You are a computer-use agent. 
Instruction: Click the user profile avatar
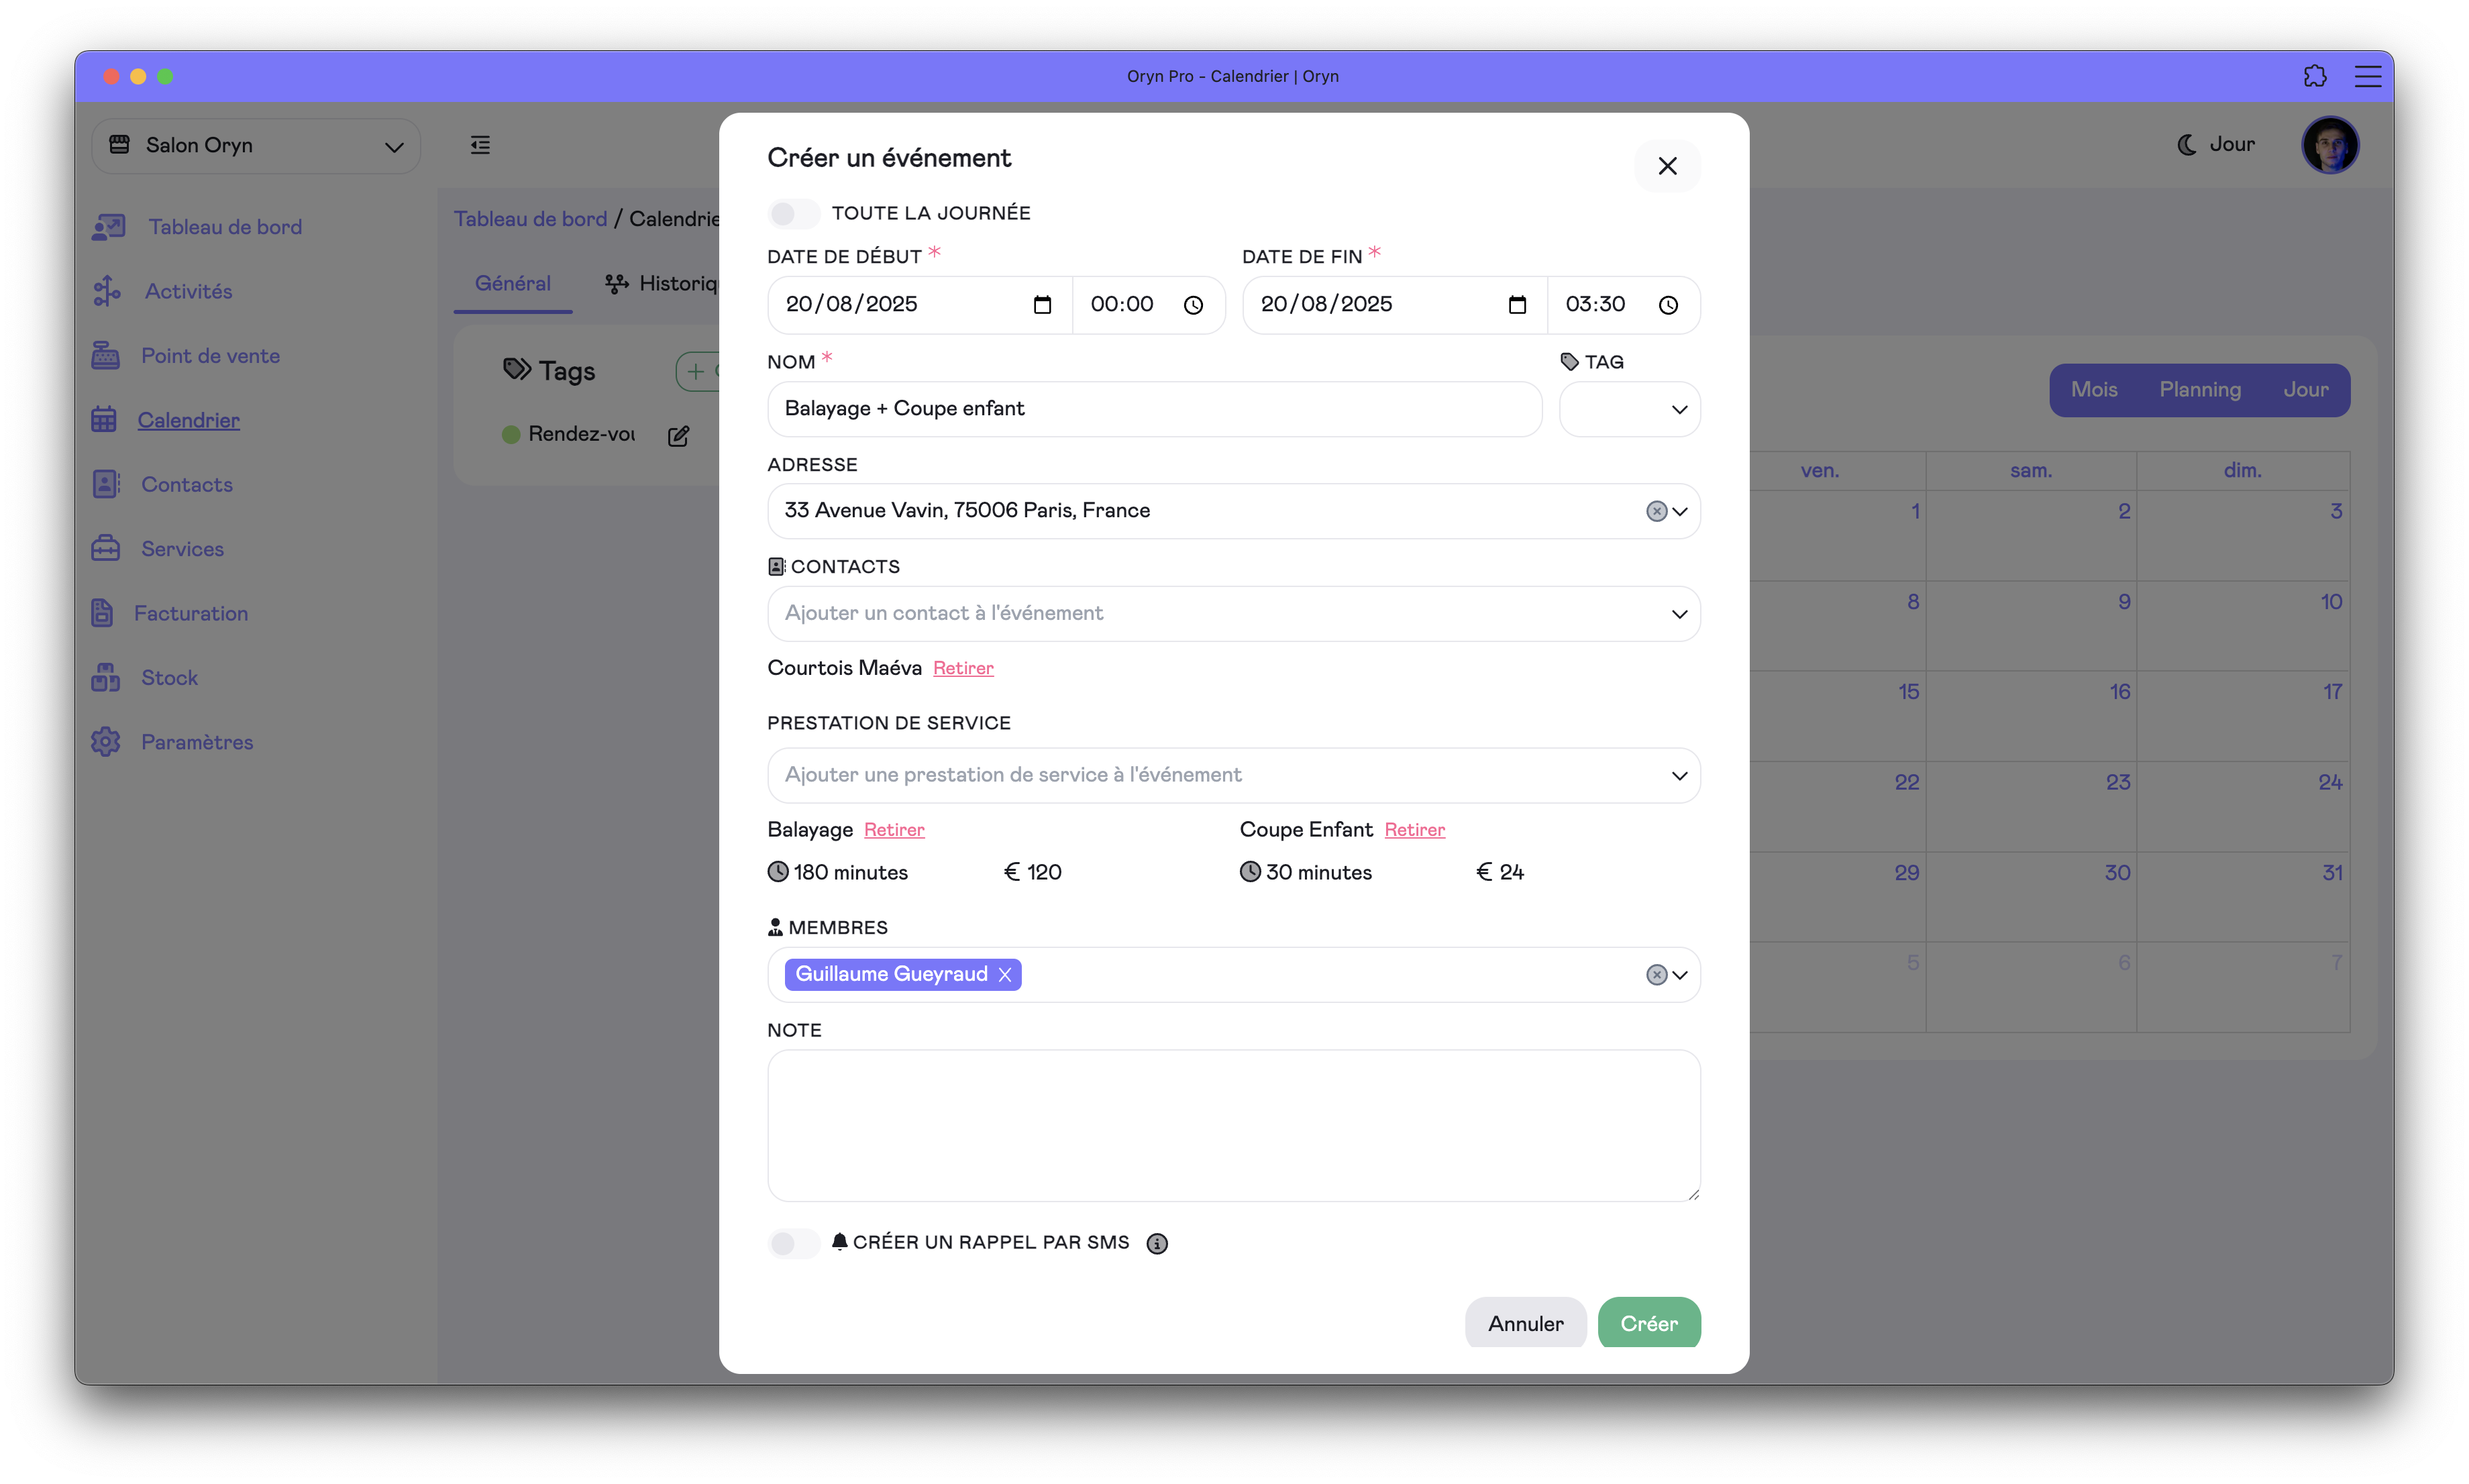coord(2329,145)
